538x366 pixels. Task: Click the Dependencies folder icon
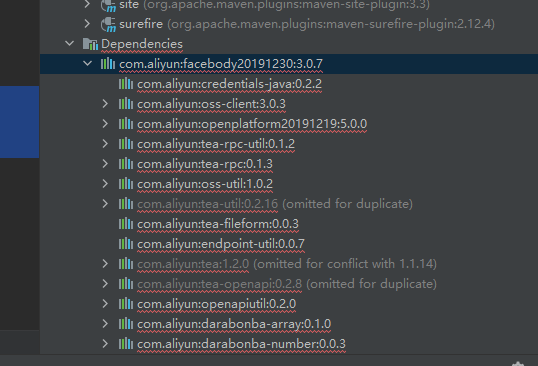tap(90, 44)
